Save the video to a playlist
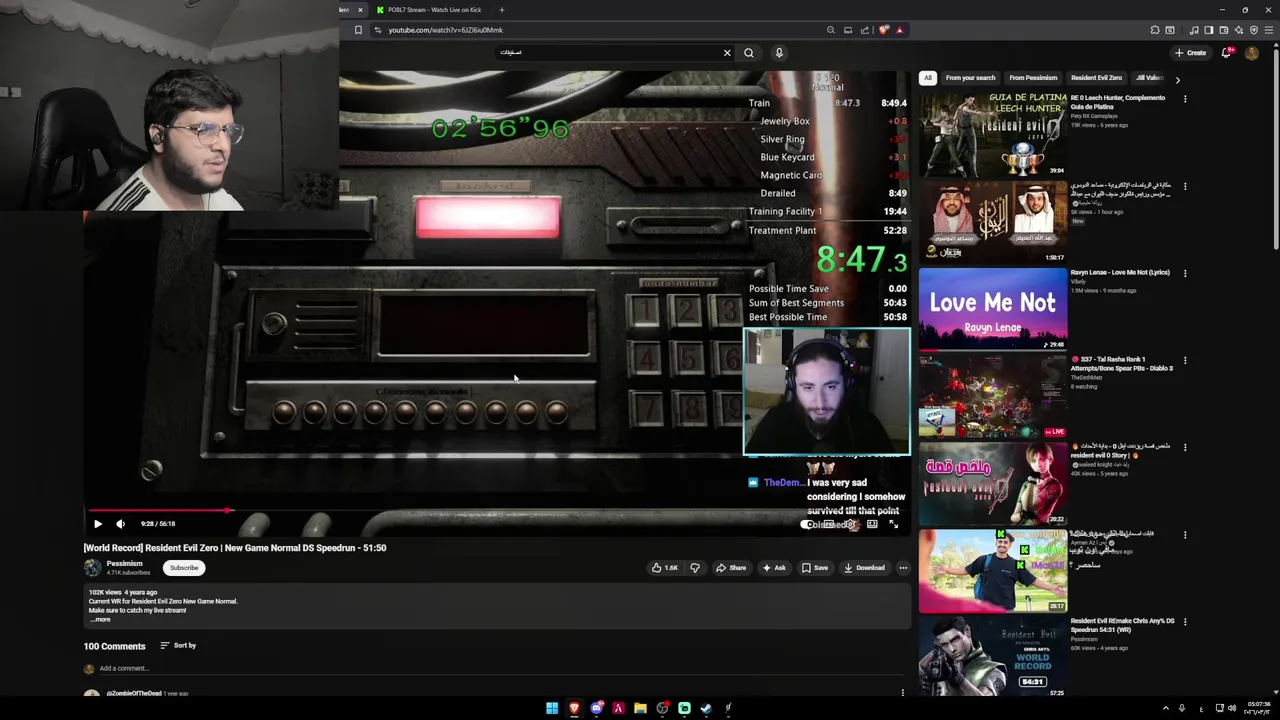 coord(814,568)
